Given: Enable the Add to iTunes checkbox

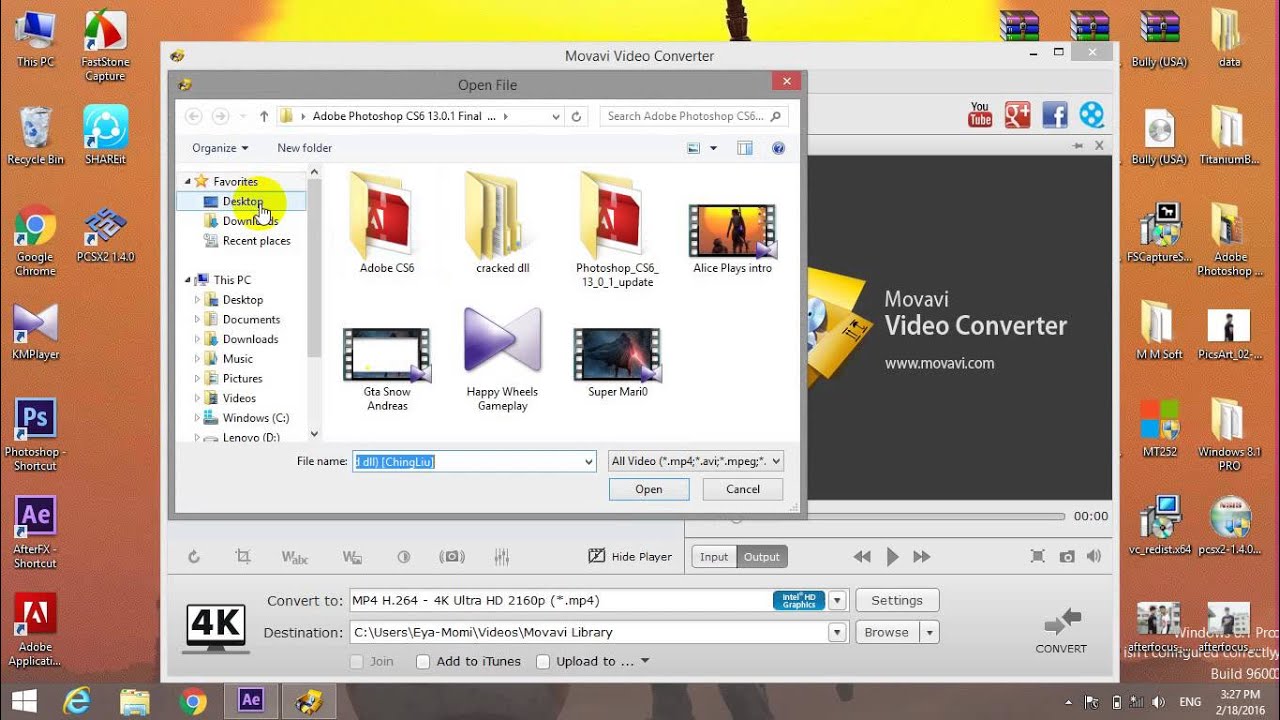Looking at the screenshot, I should [423, 661].
